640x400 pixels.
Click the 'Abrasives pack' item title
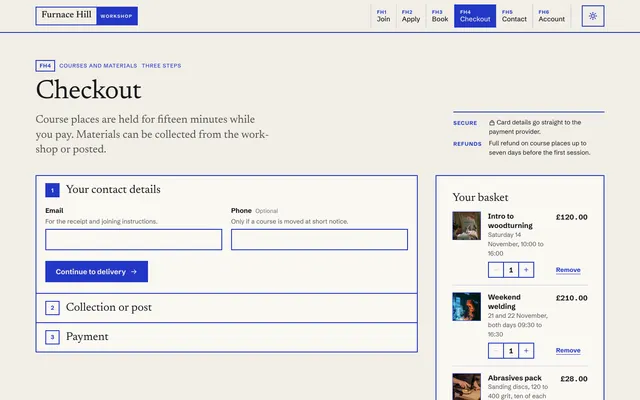pos(515,378)
